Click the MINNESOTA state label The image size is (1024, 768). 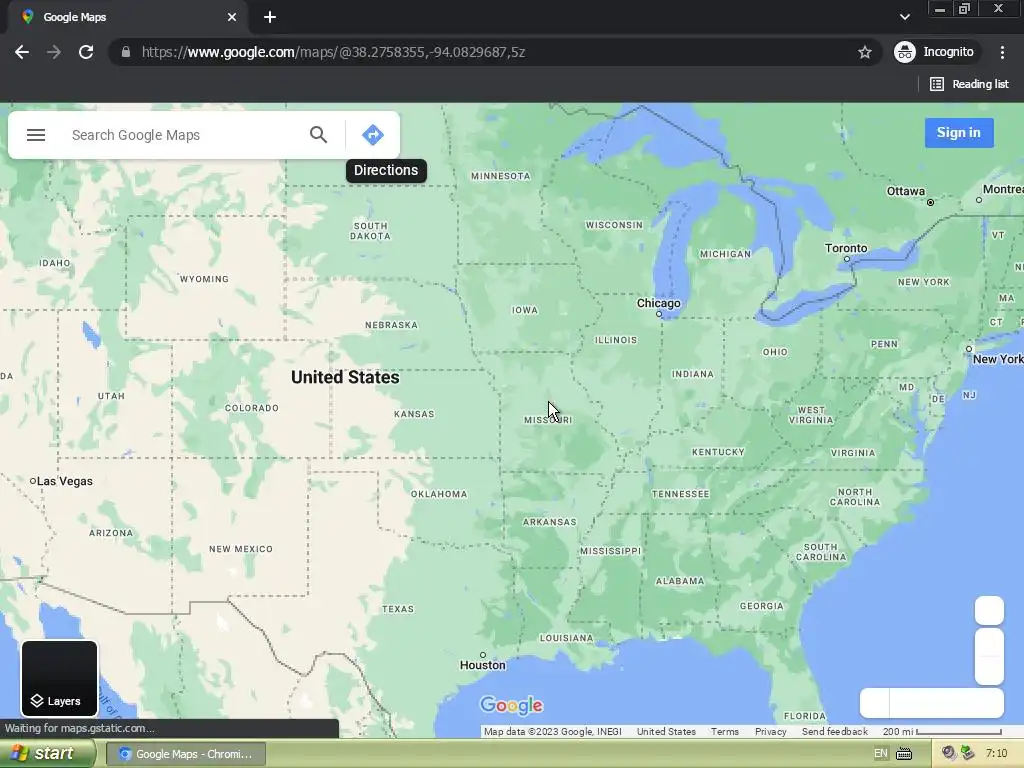501,176
